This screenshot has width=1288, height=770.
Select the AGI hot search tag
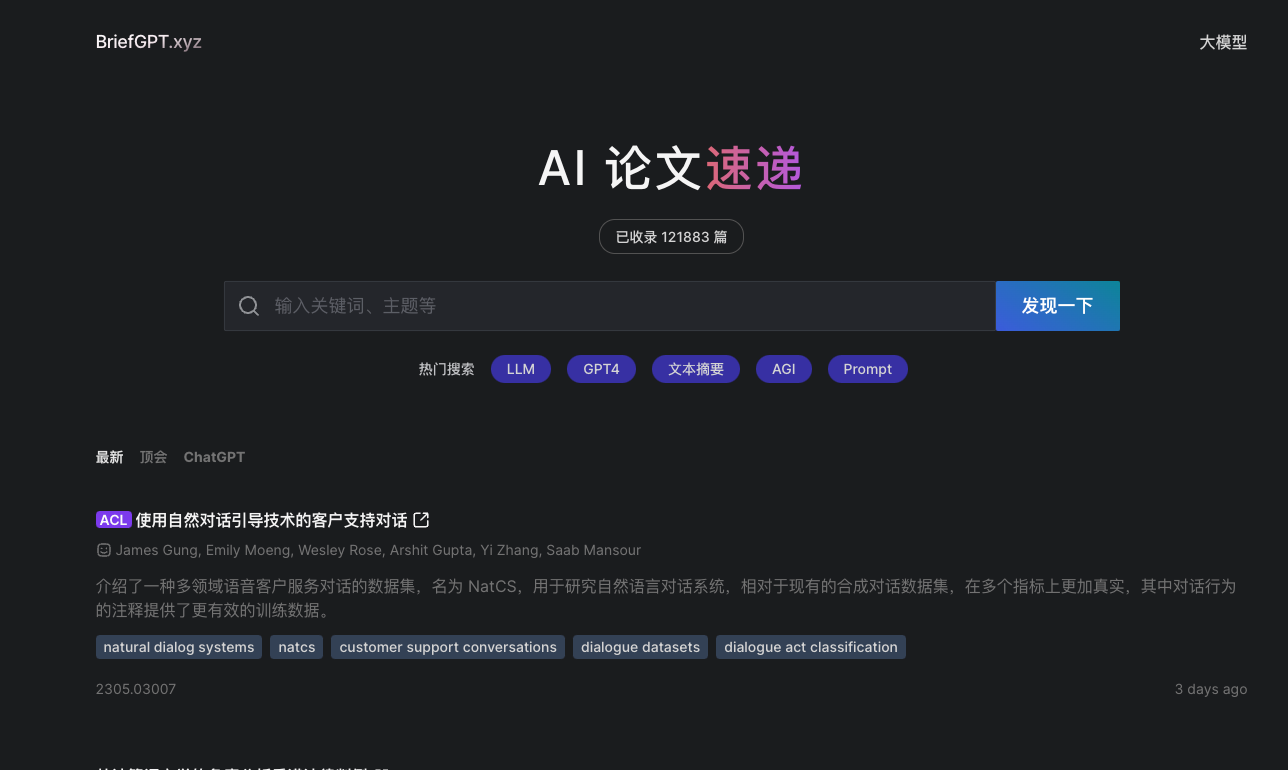point(784,369)
